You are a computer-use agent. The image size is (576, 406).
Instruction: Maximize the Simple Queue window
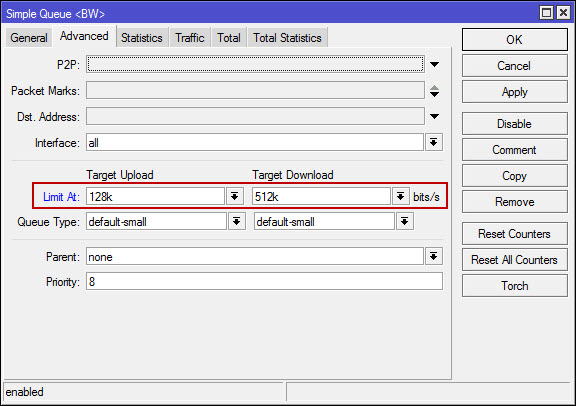[x=547, y=13]
